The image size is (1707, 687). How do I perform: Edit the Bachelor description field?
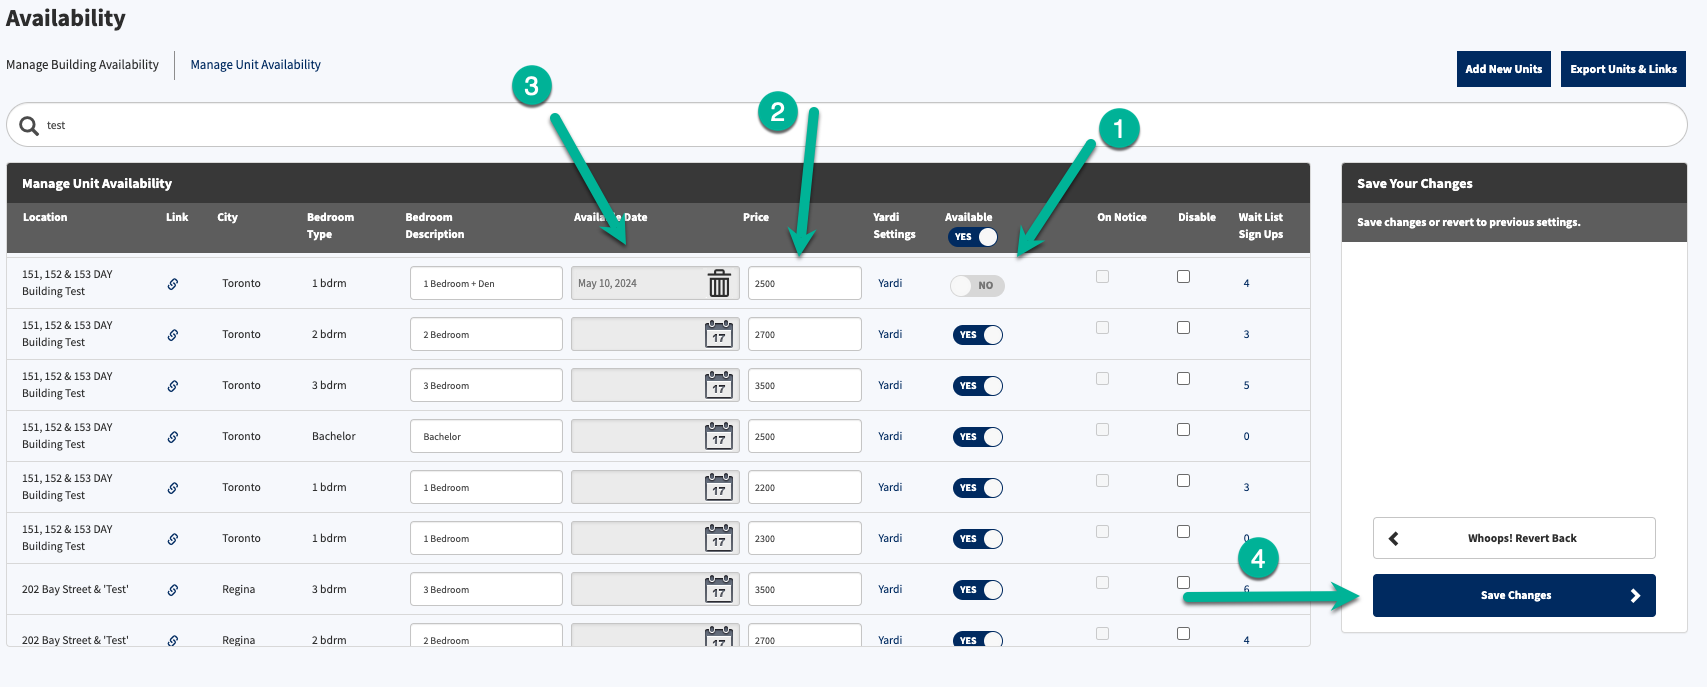[486, 436]
